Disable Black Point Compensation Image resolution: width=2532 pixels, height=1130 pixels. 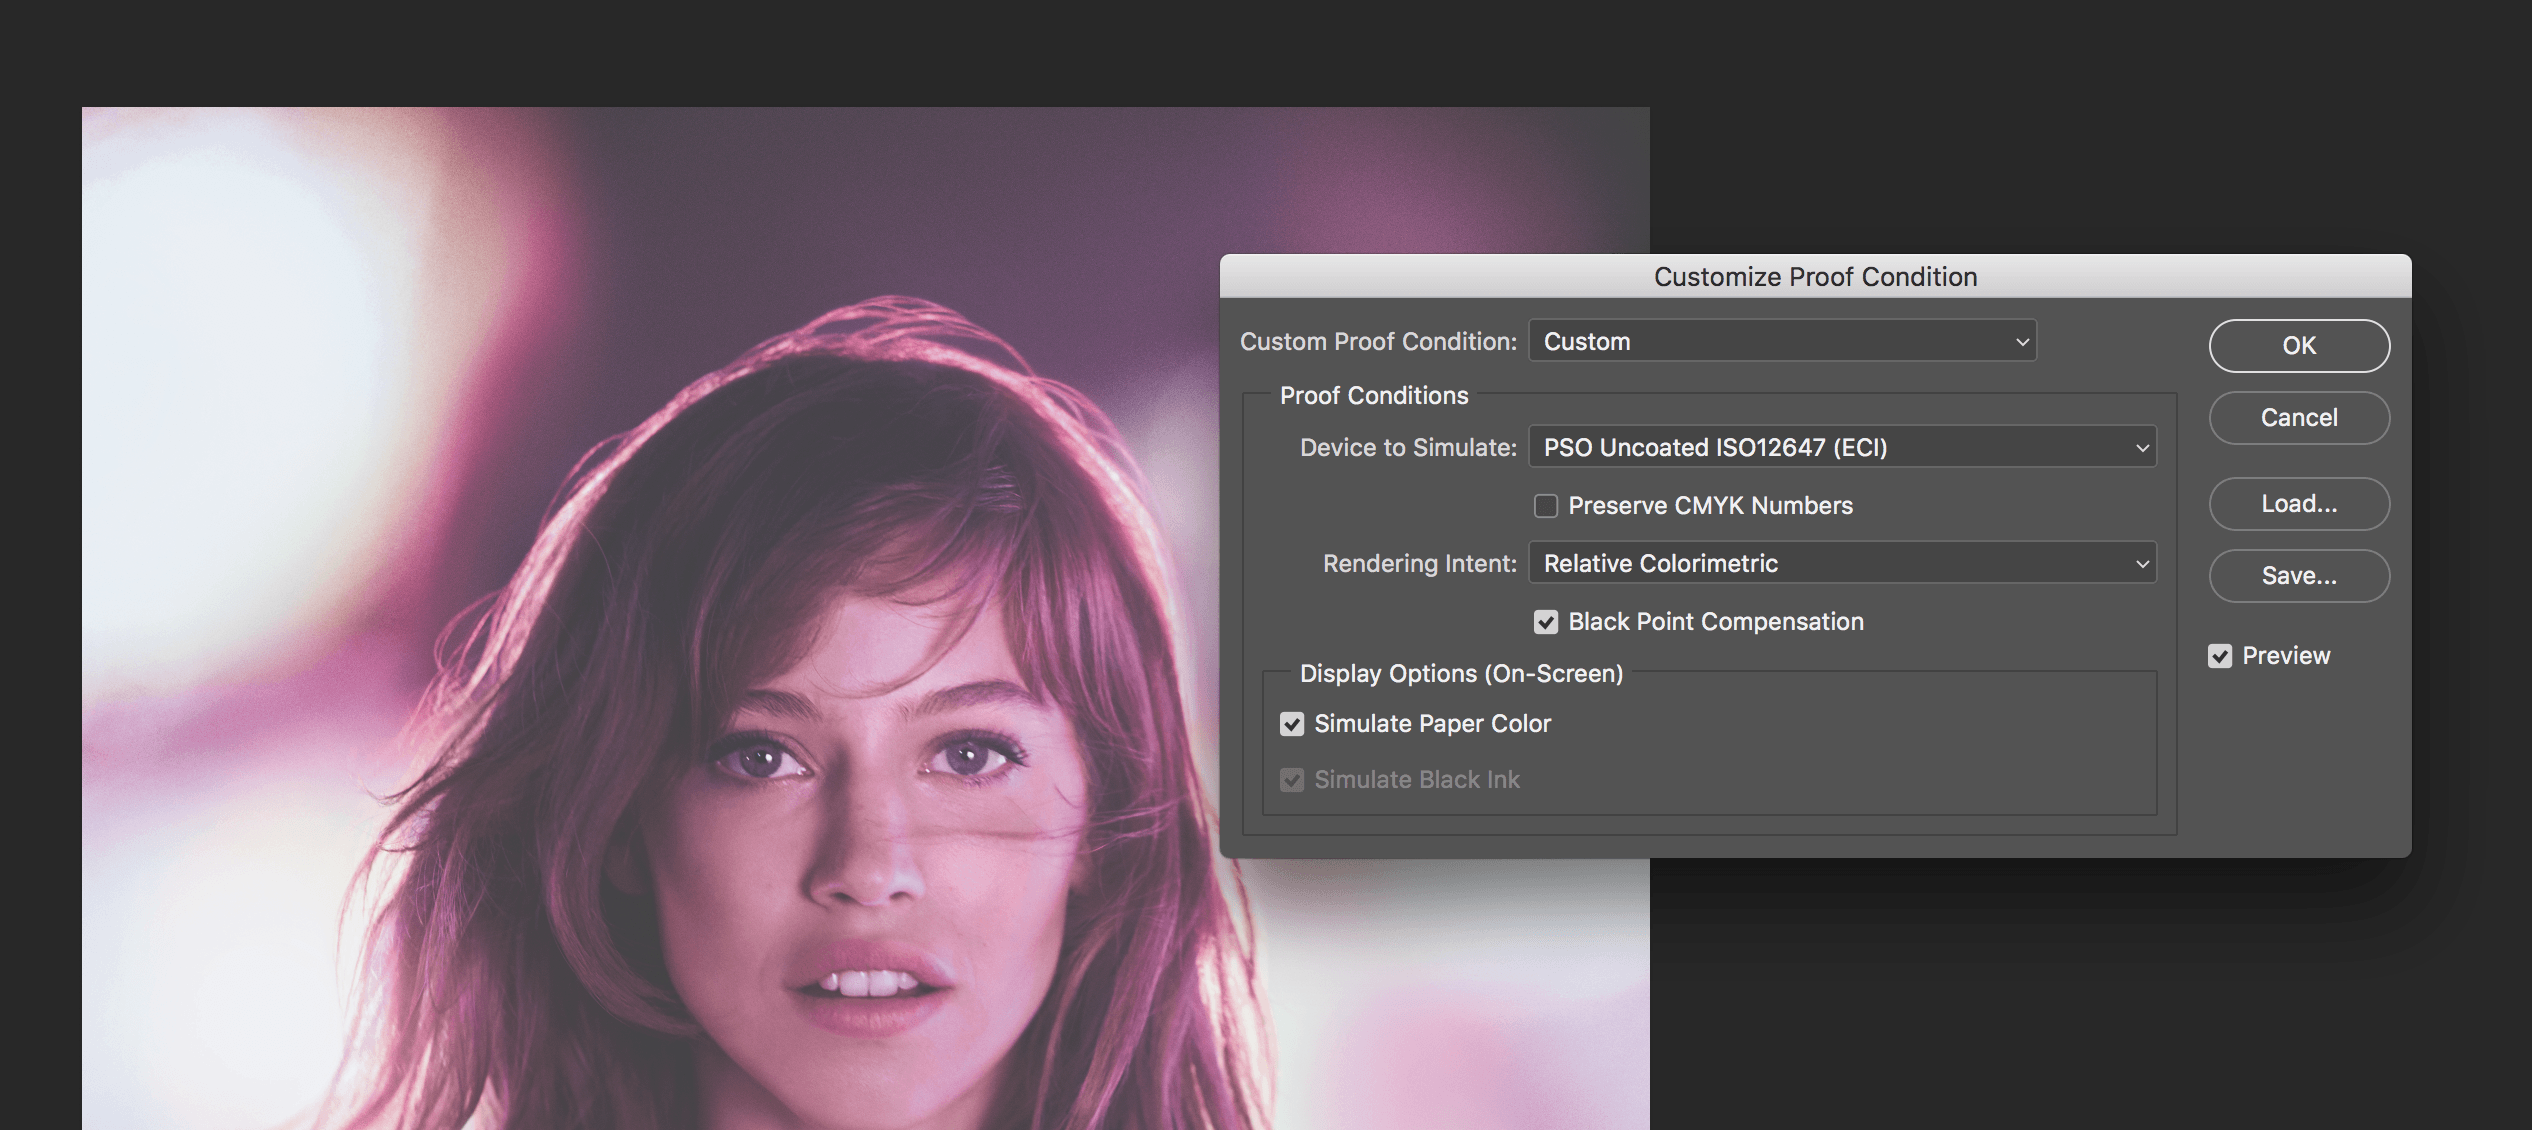tap(1545, 621)
